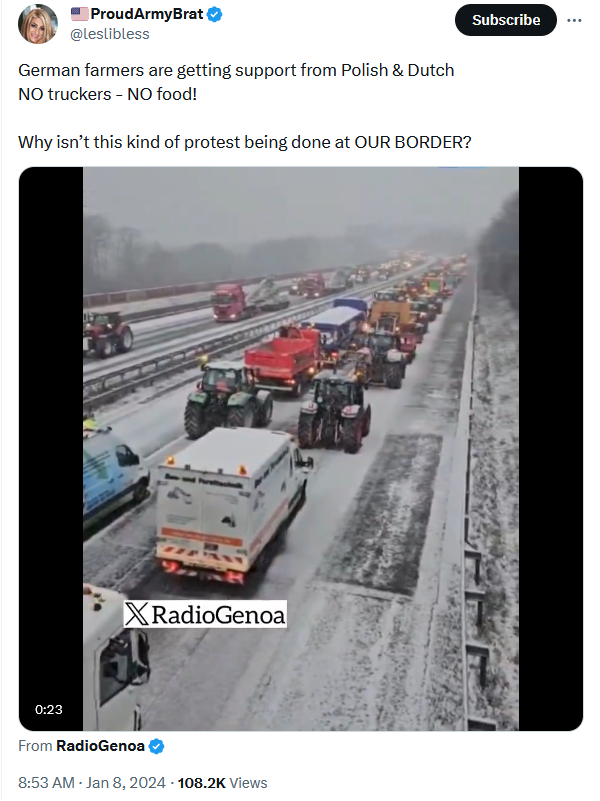The height and width of the screenshot is (801, 600).
Task: Open the ProudArmyBrat display name link
Action: (147, 14)
